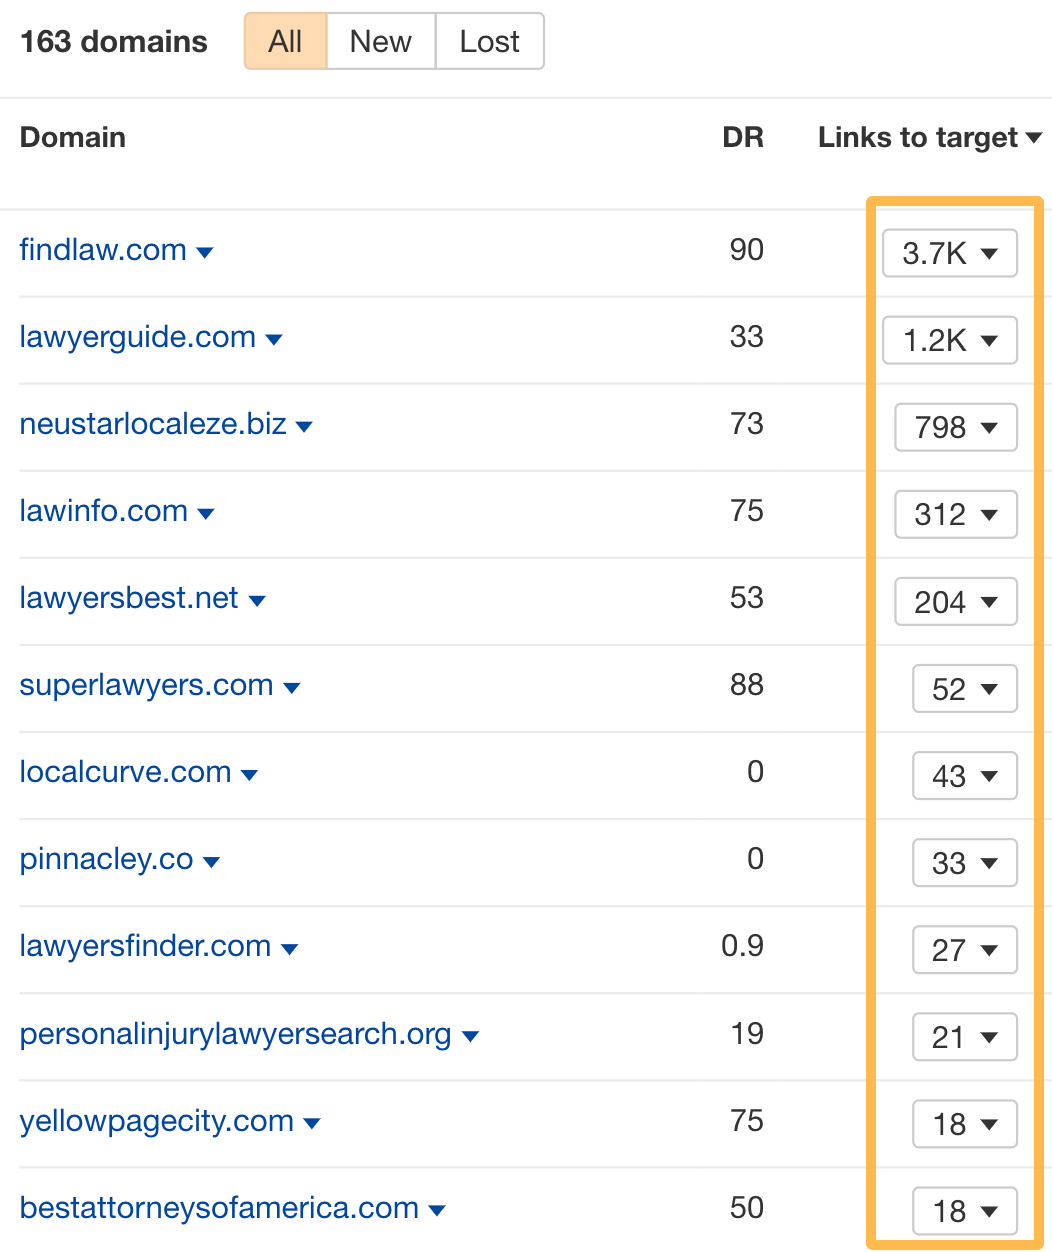Switch to the New domains tab
The height and width of the screenshot is (1252, 1052).
tap(381, 41)
